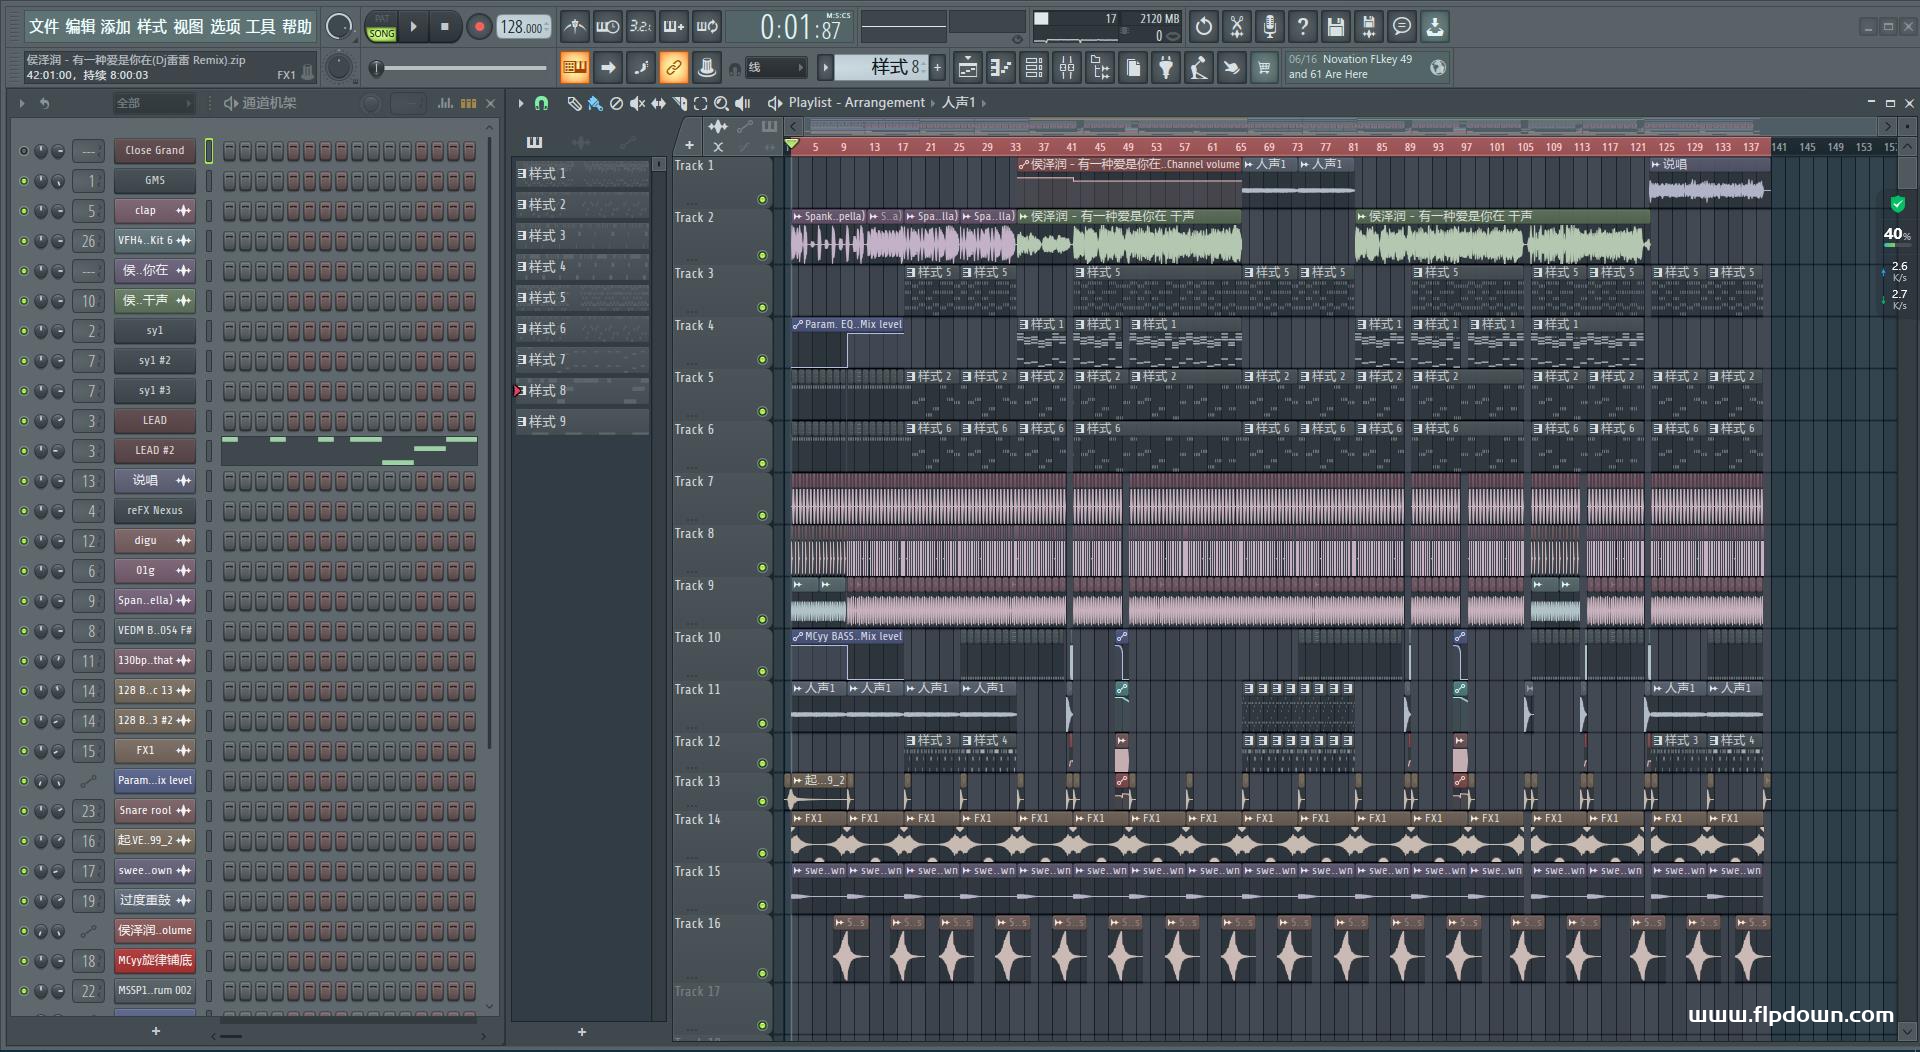Enable the countdown before recording icon
Viewport: 1920px width, 1052px height.
(640, 27)
